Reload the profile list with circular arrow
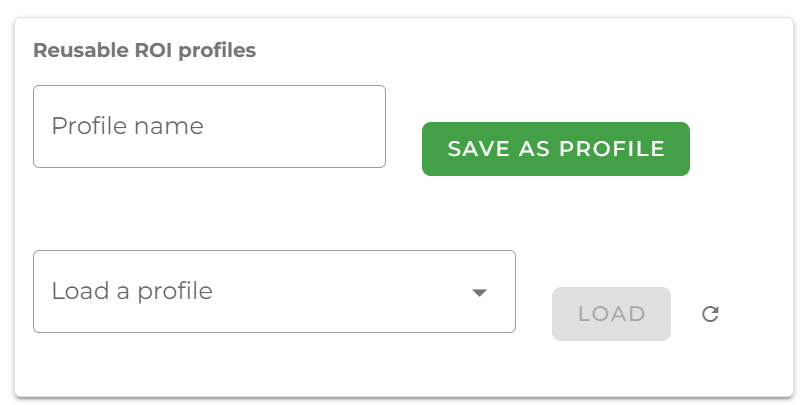This screenshot has height=405, width=804. pyautogui.click(x=710, y=314)
